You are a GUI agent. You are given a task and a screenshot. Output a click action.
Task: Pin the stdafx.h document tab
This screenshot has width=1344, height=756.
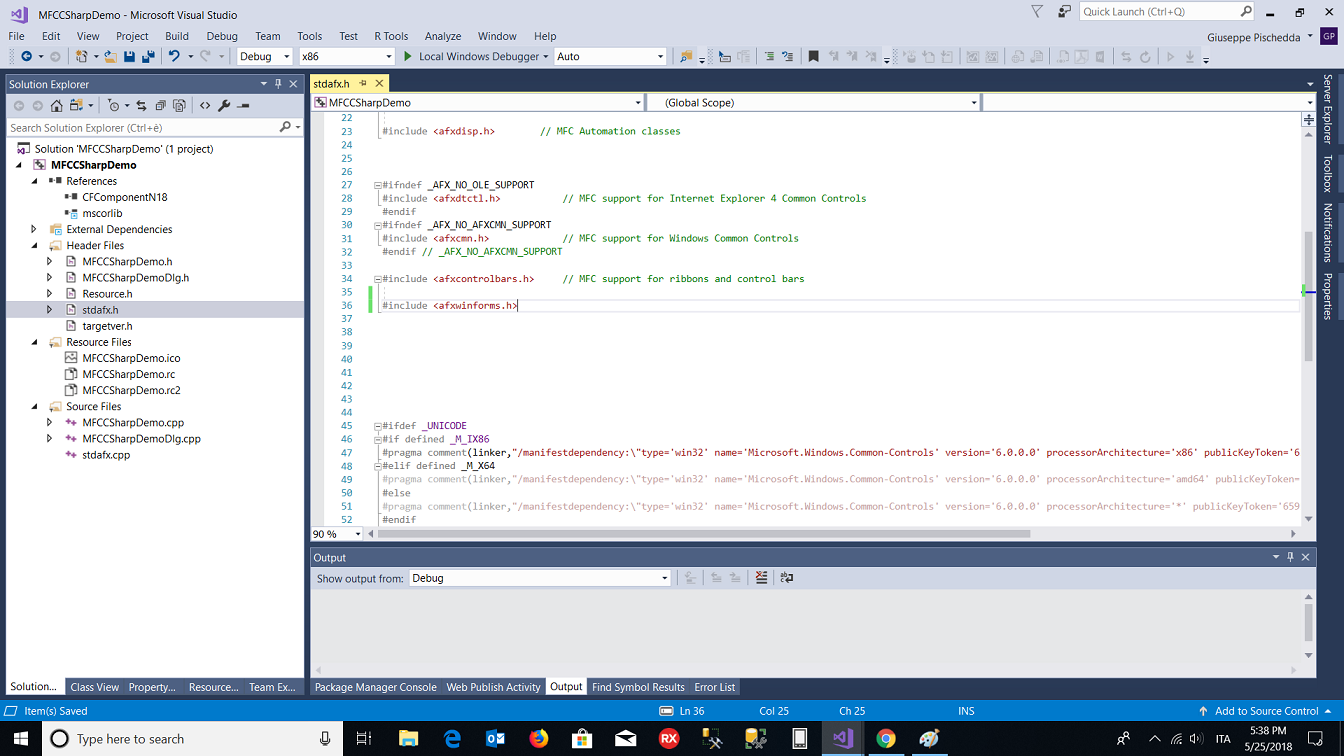pyautogui.click(x=363, y=84)
